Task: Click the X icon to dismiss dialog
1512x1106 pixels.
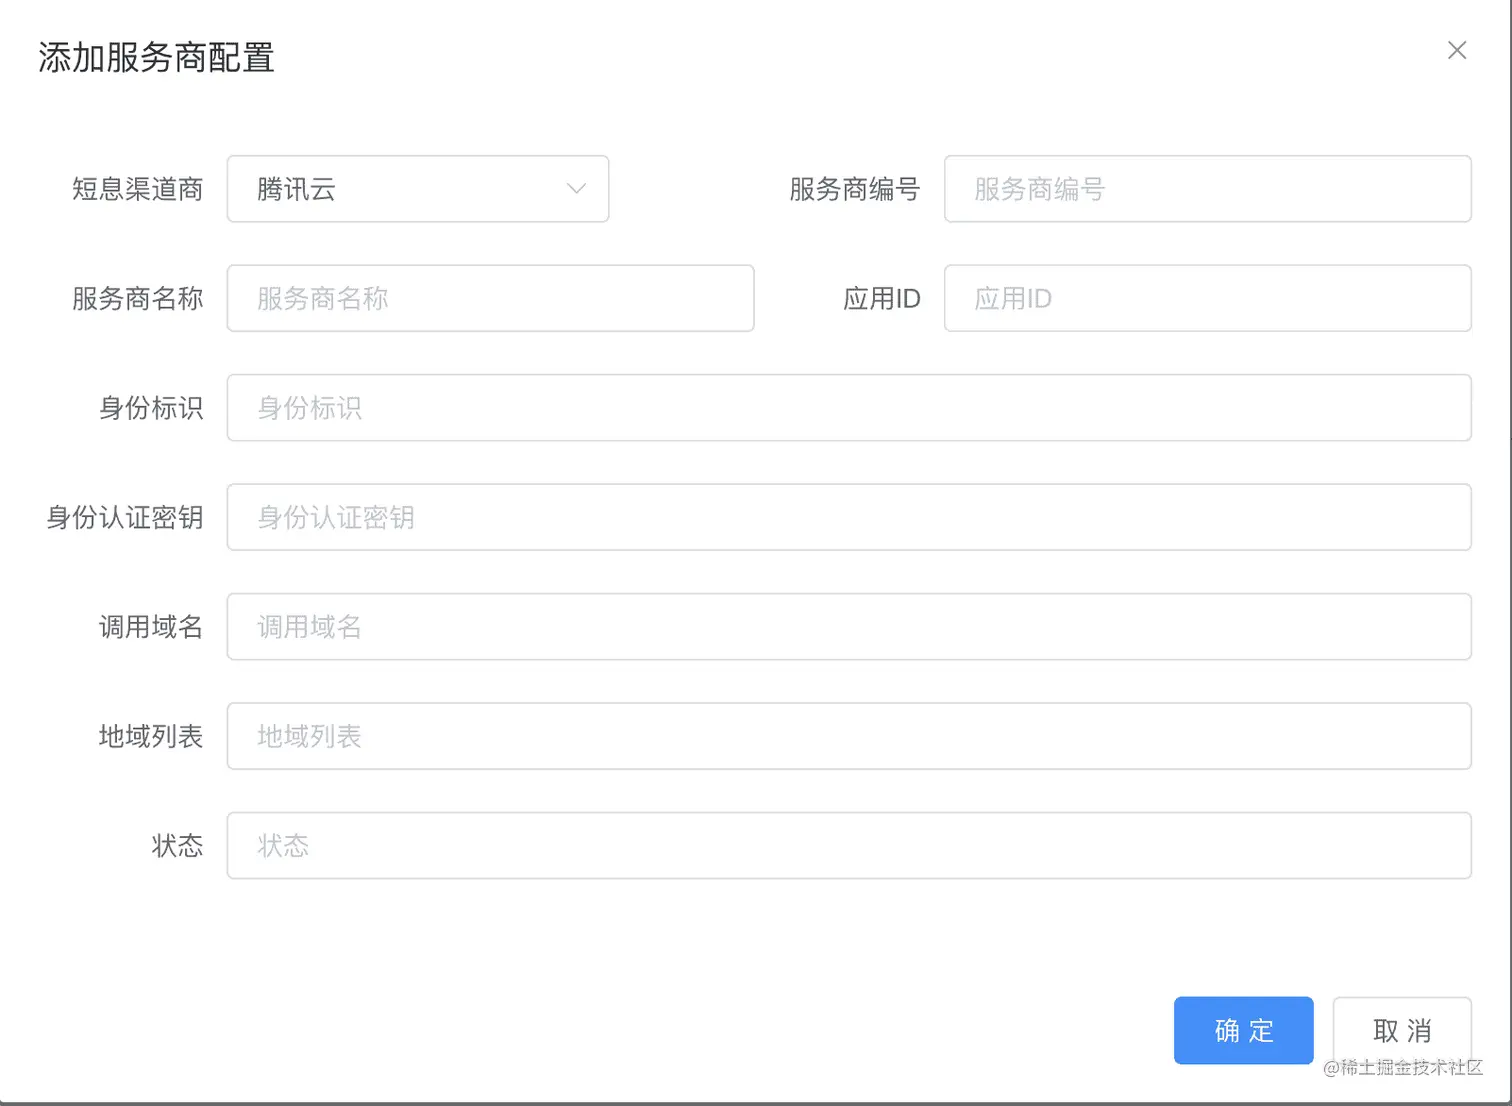Action: tap(1456, 50)
